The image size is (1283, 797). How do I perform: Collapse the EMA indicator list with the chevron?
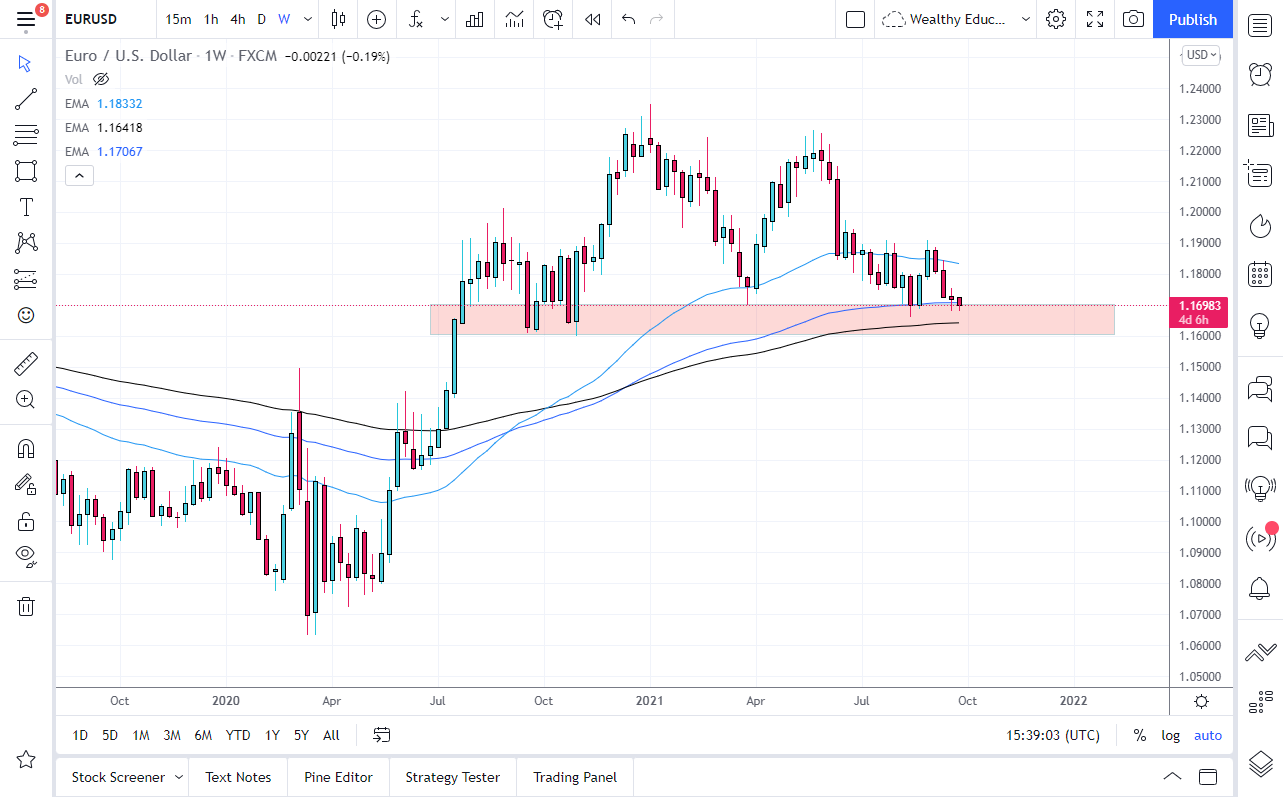(79, 174)
